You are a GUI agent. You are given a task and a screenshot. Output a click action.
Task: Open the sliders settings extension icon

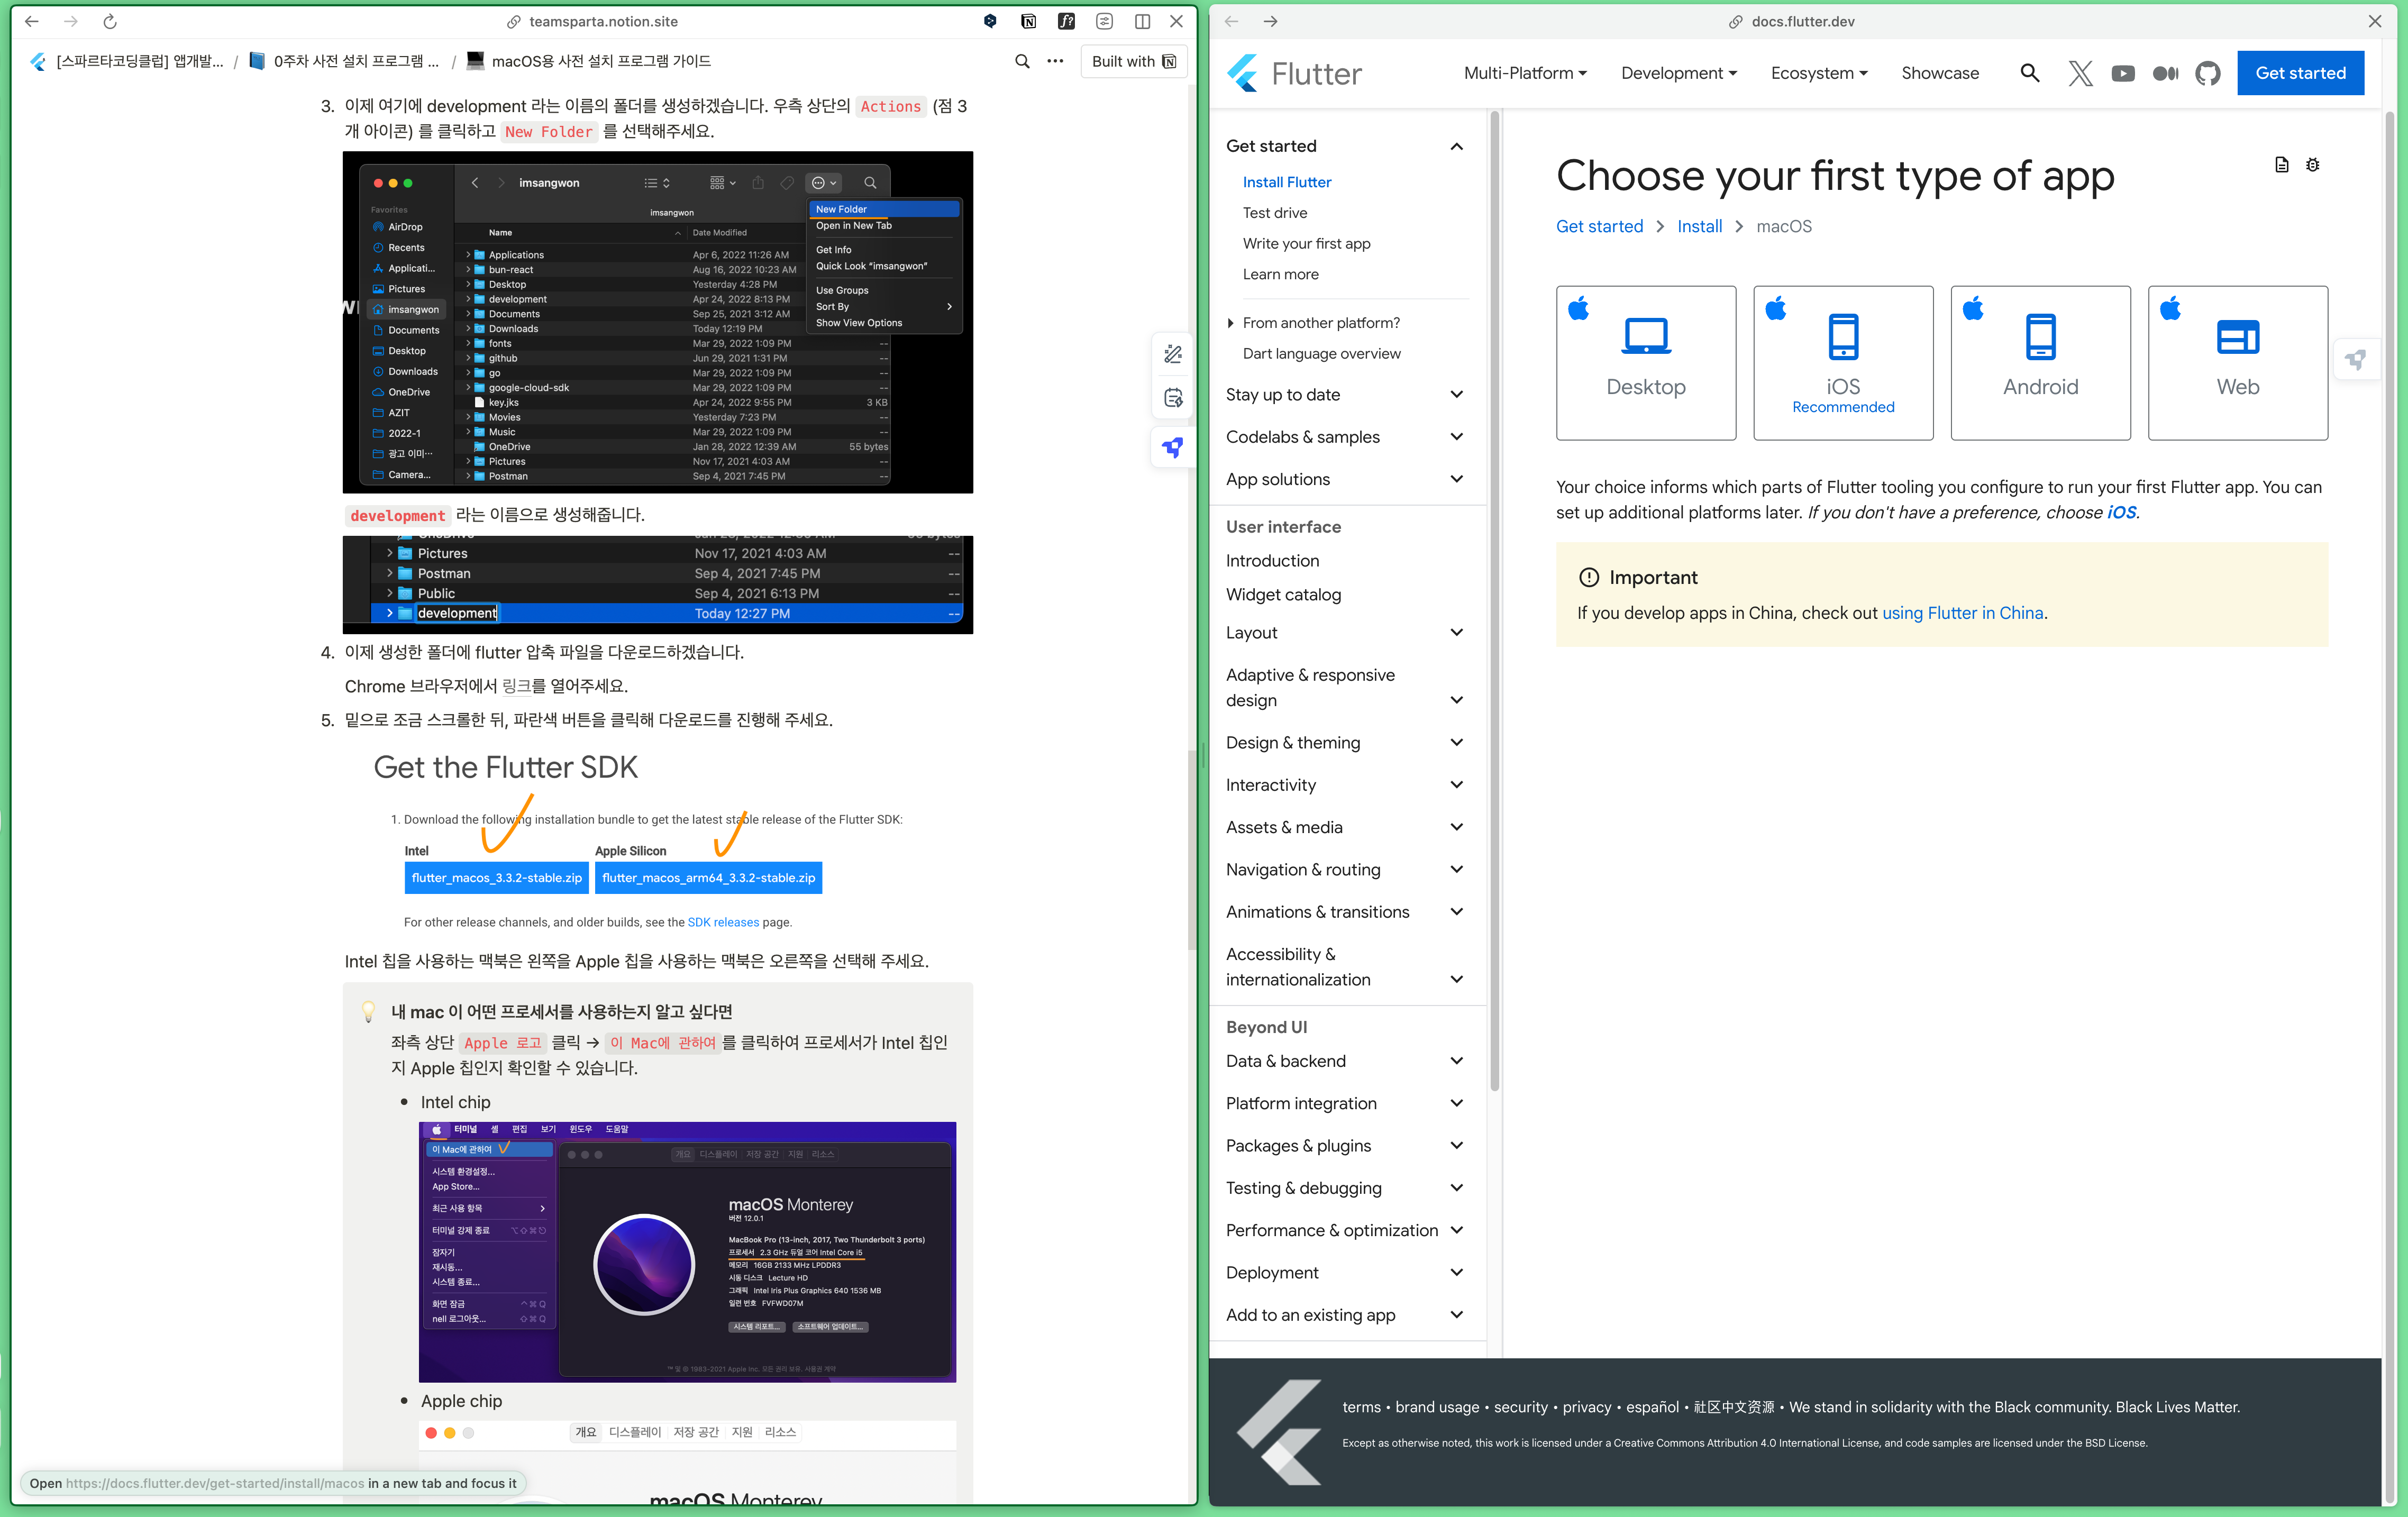pyautogui.click(x=1104, y=21)
